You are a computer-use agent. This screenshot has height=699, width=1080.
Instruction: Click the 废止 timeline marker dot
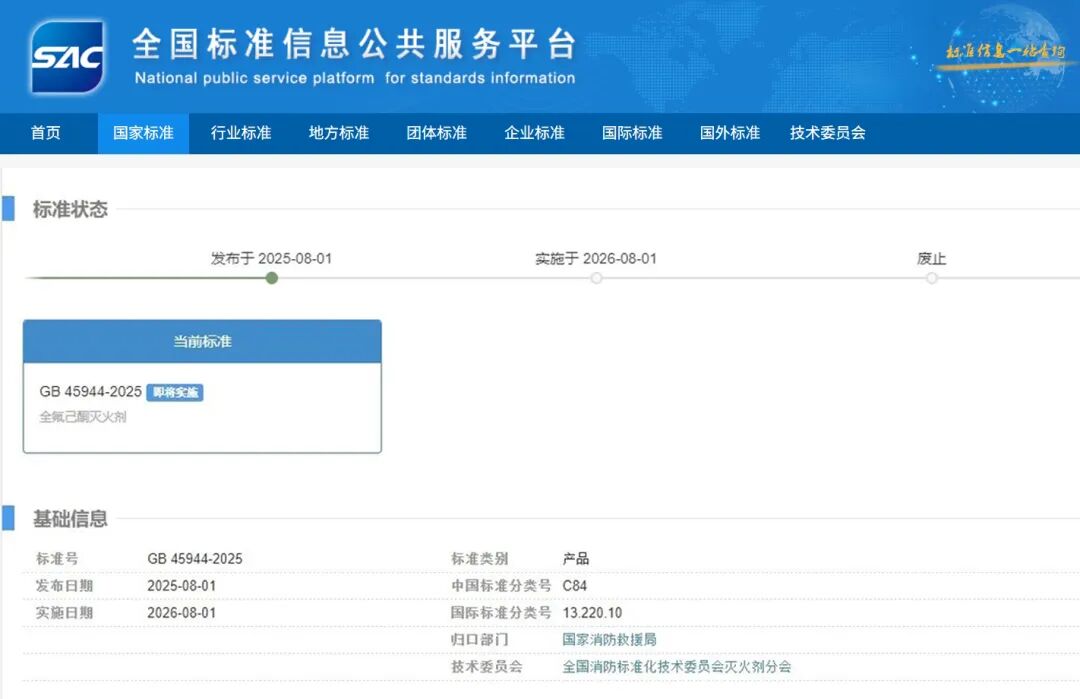(932, 278)
